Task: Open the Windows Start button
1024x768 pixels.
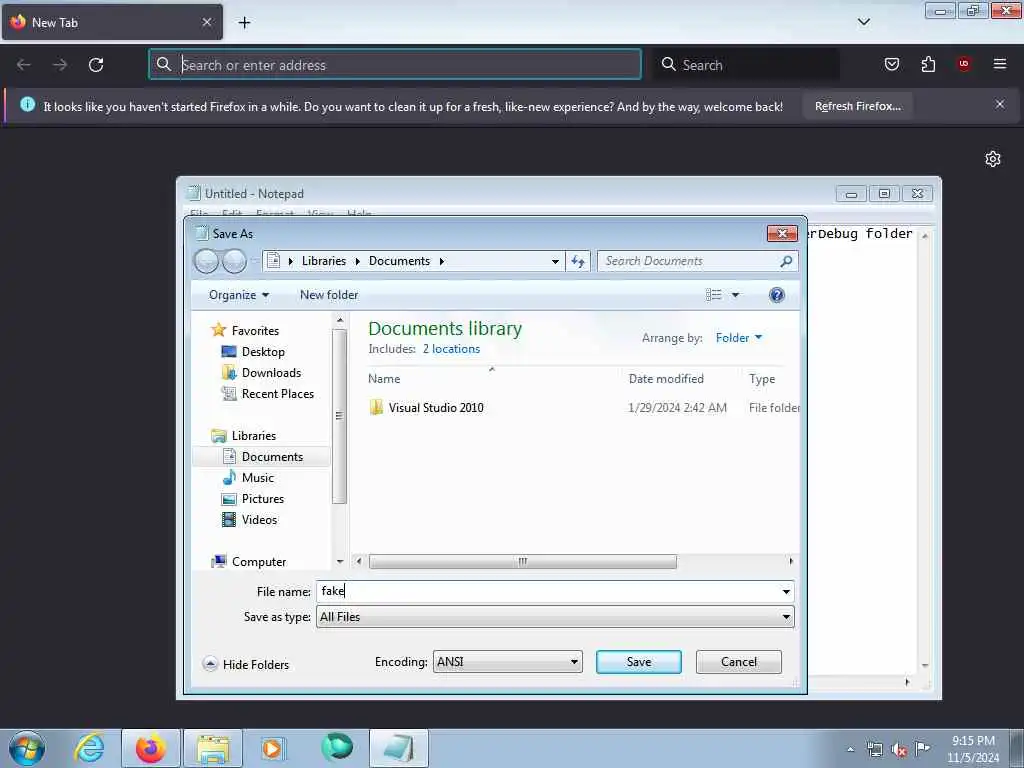Action: tap(27, 748)
